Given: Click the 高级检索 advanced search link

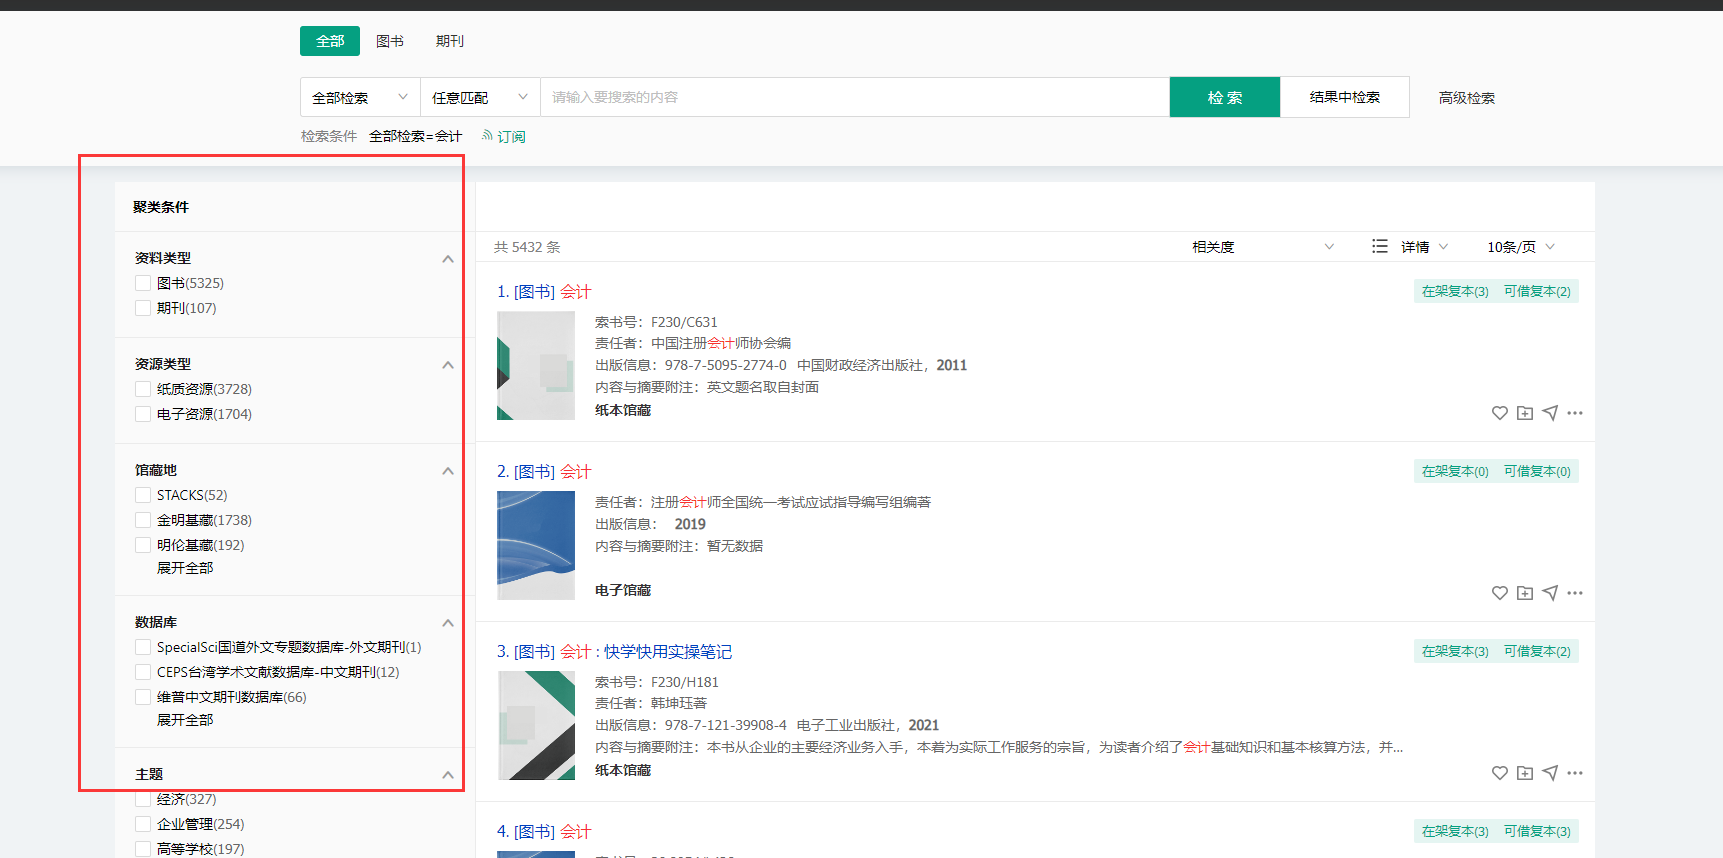Looking at the screenshot, I should tap(1466, 98).
